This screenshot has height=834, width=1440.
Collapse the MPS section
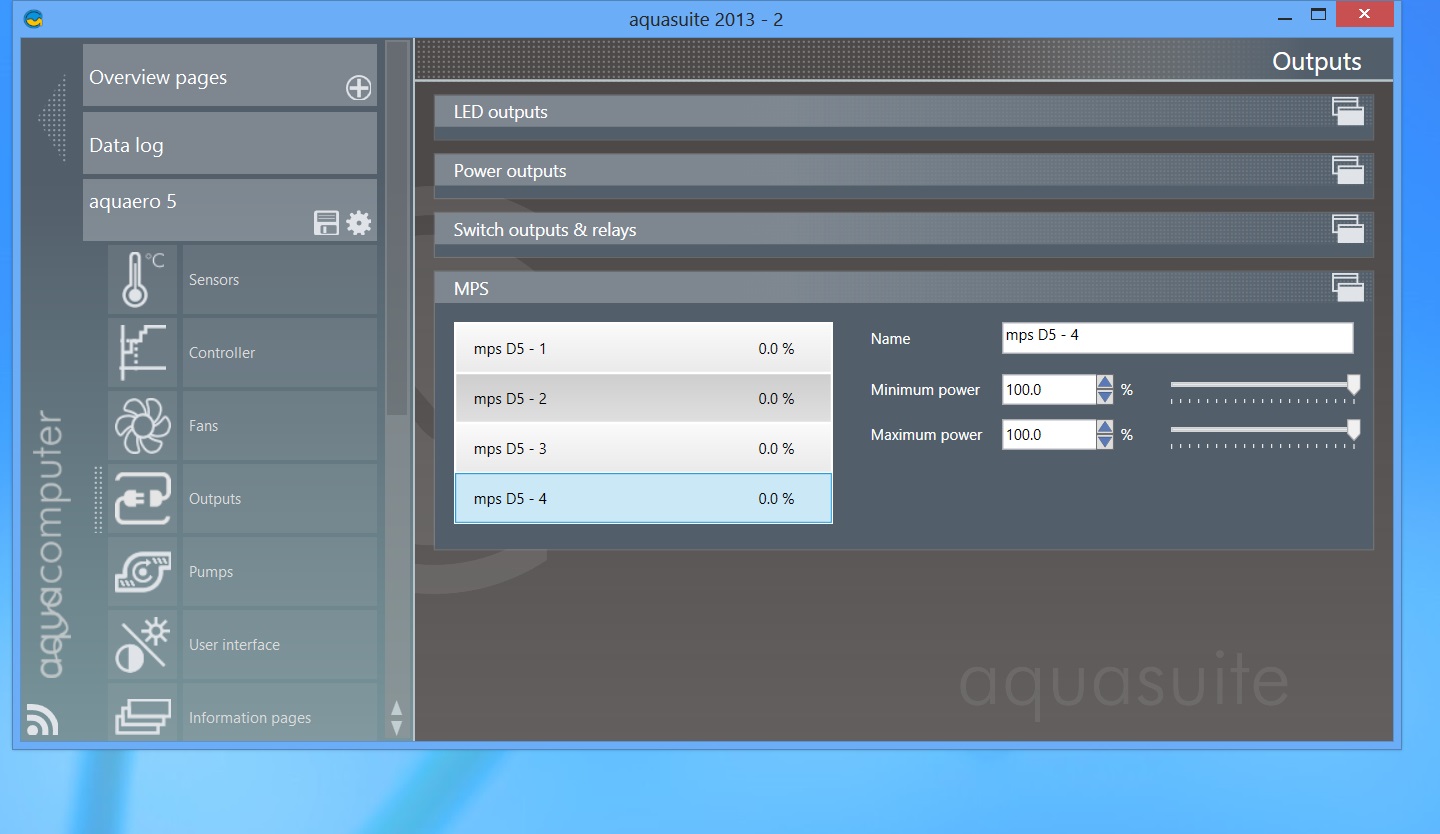click(1347, 288)
